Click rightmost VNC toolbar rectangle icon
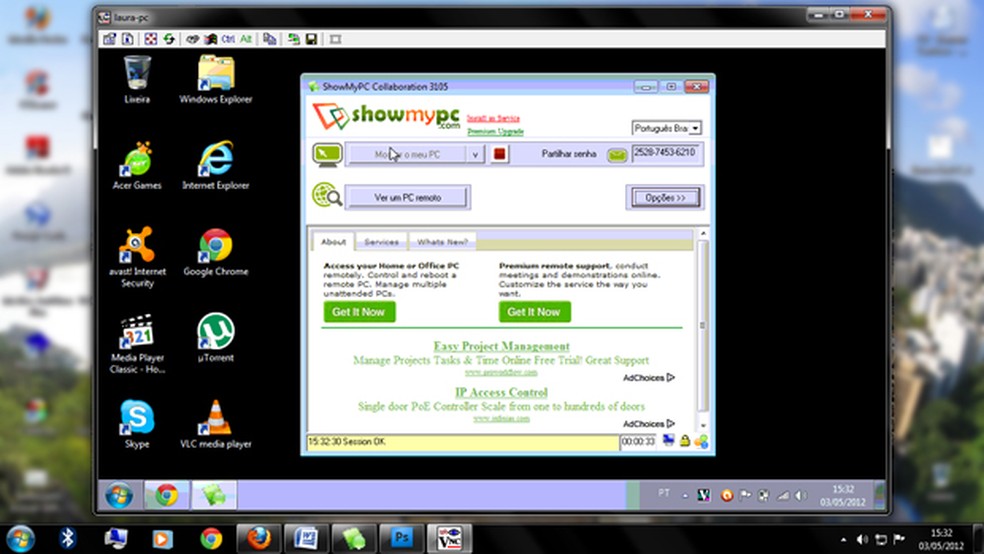This screenshot has height=554, width=984. point(335,39)
